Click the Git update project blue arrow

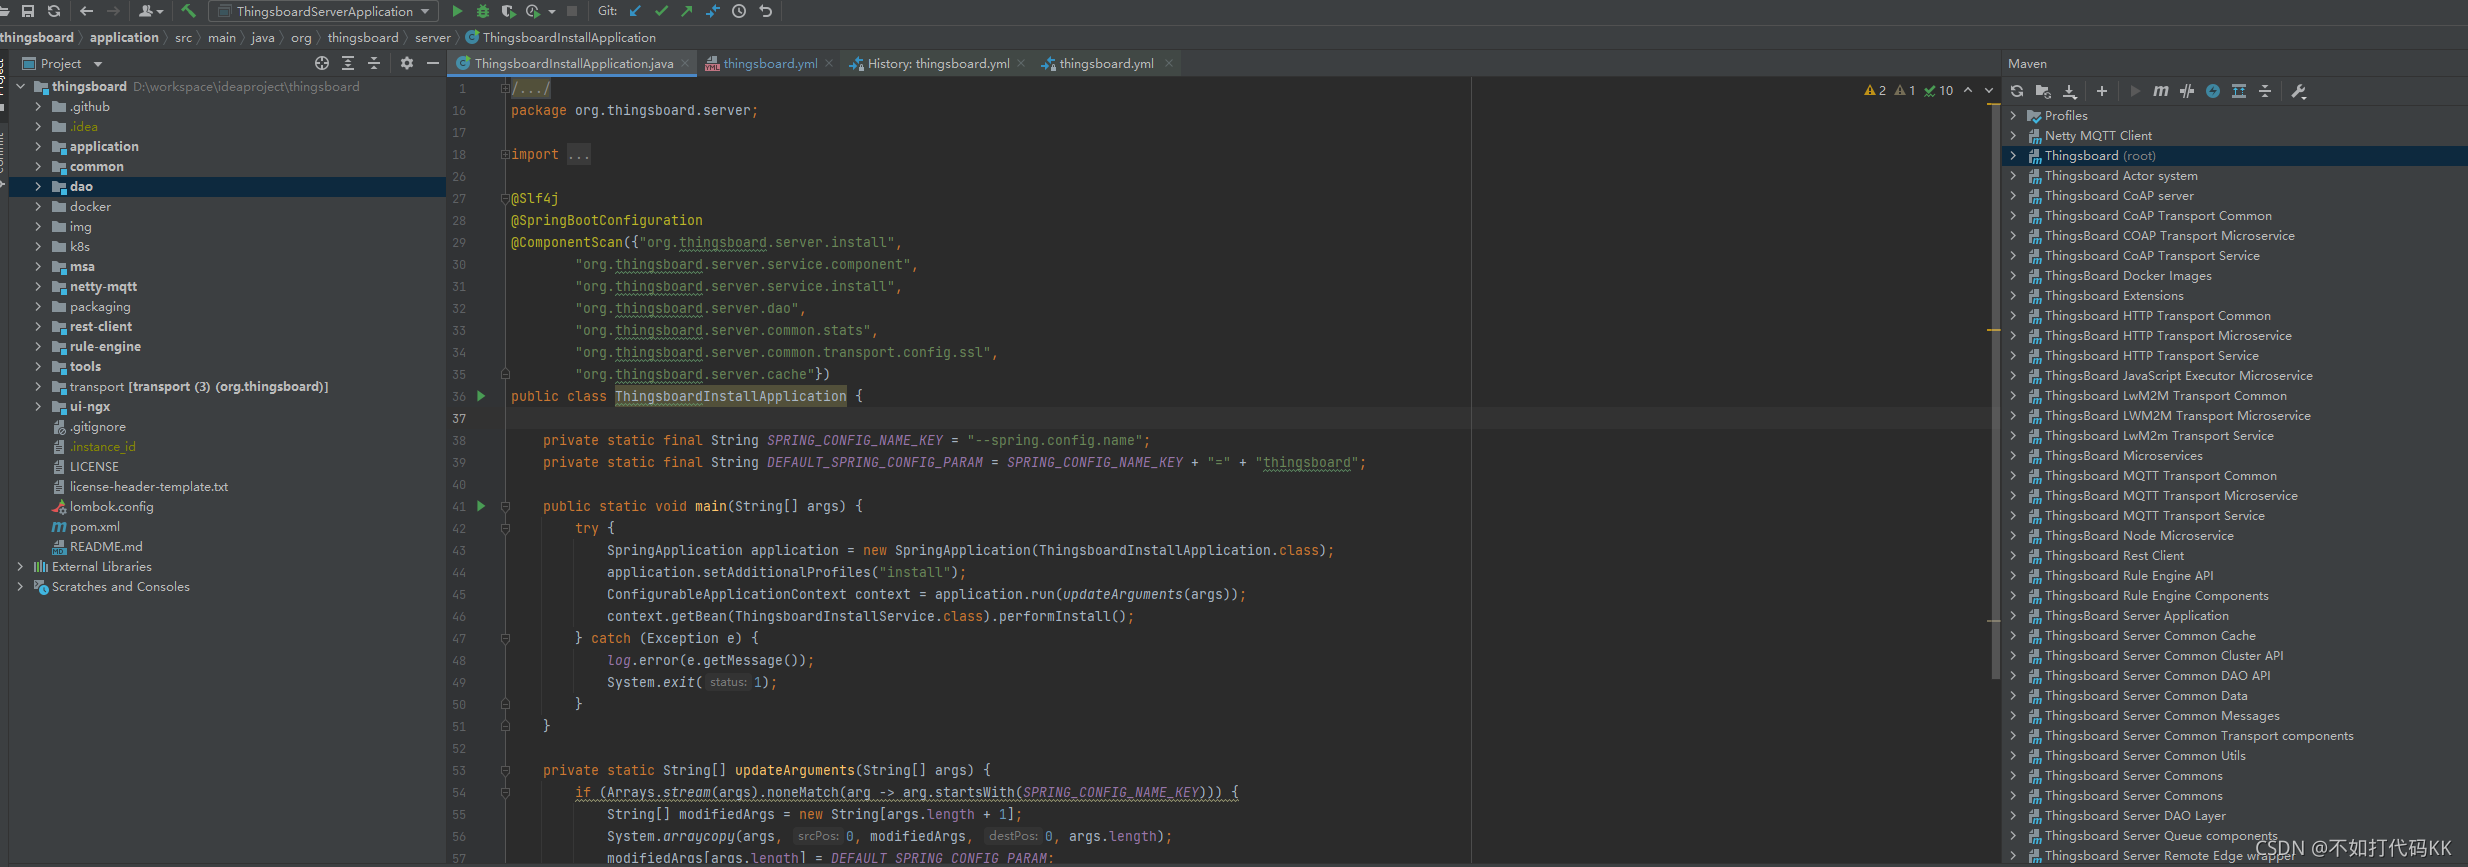636,11
